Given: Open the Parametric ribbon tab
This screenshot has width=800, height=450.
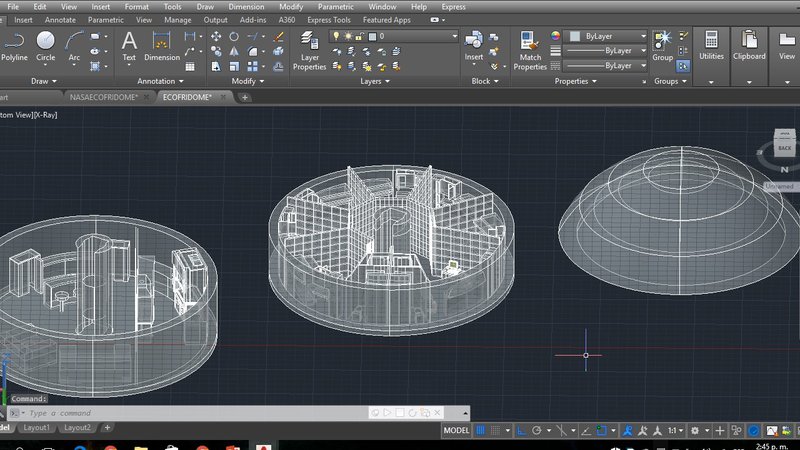Looking at the screenshot, I should point(106,19).
